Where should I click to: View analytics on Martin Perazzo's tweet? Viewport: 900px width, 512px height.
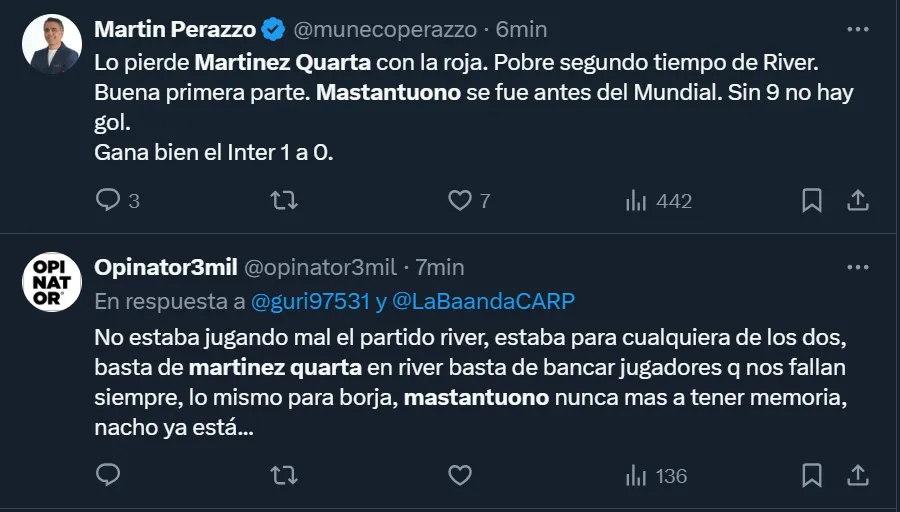coord(636,201)
